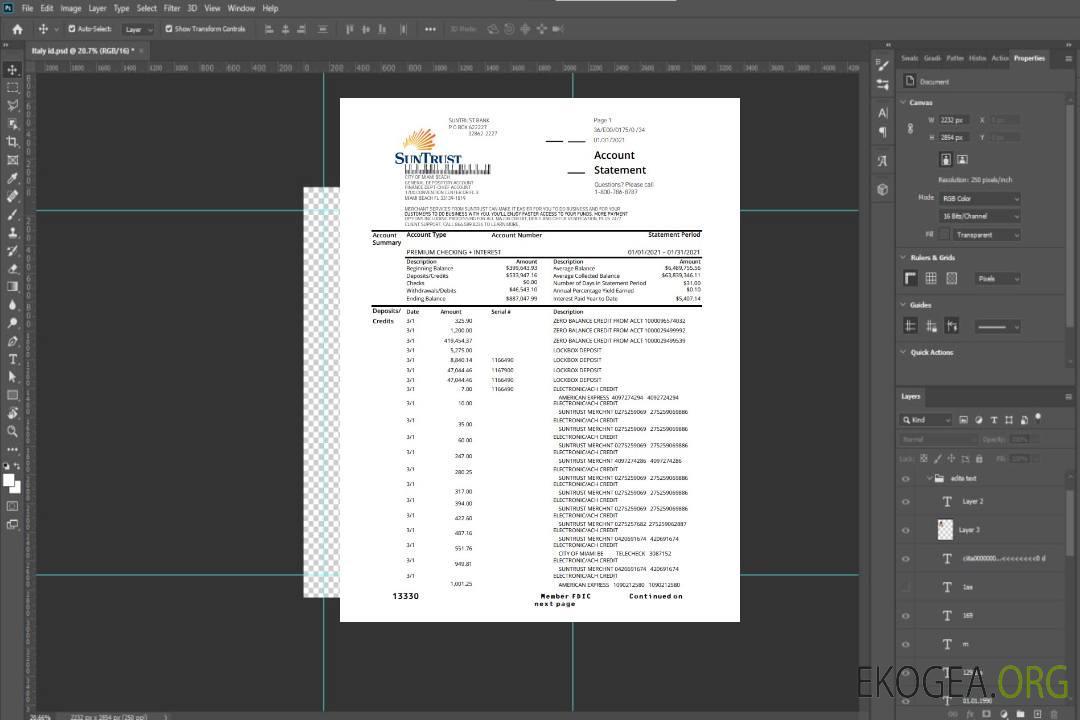This screenshot has width=1080, height=720.
Task: Click the Document label in Properties
Action: coord(934,82)
